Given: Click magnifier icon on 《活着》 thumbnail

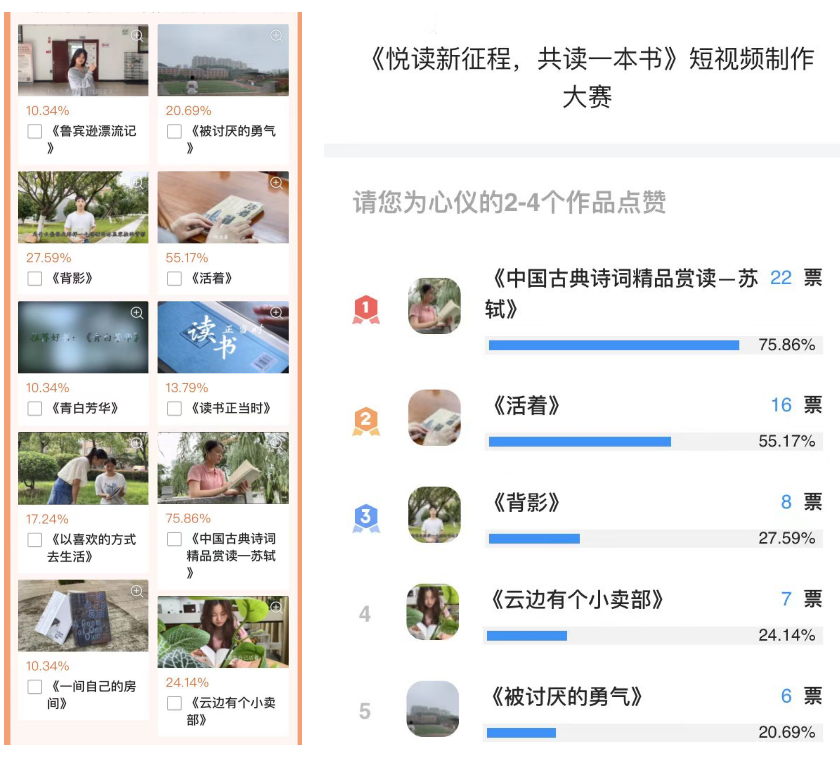Looking at the screenshot, I should [x=276, y=183].
